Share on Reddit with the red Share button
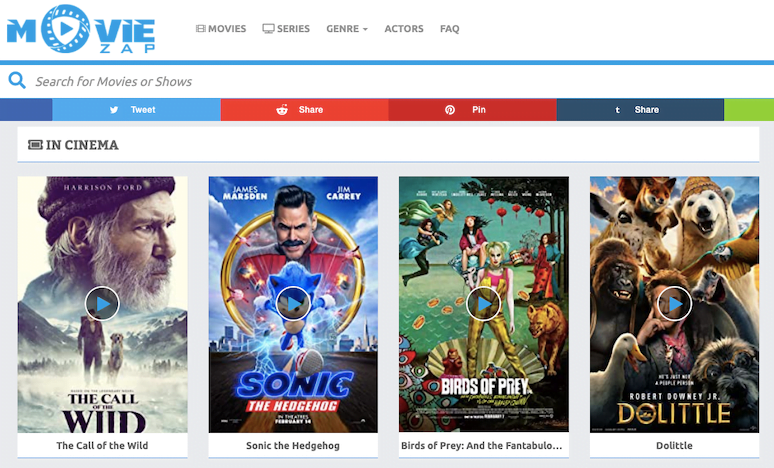Viewport: 774px width, 468px height. (x=305, y=110)
